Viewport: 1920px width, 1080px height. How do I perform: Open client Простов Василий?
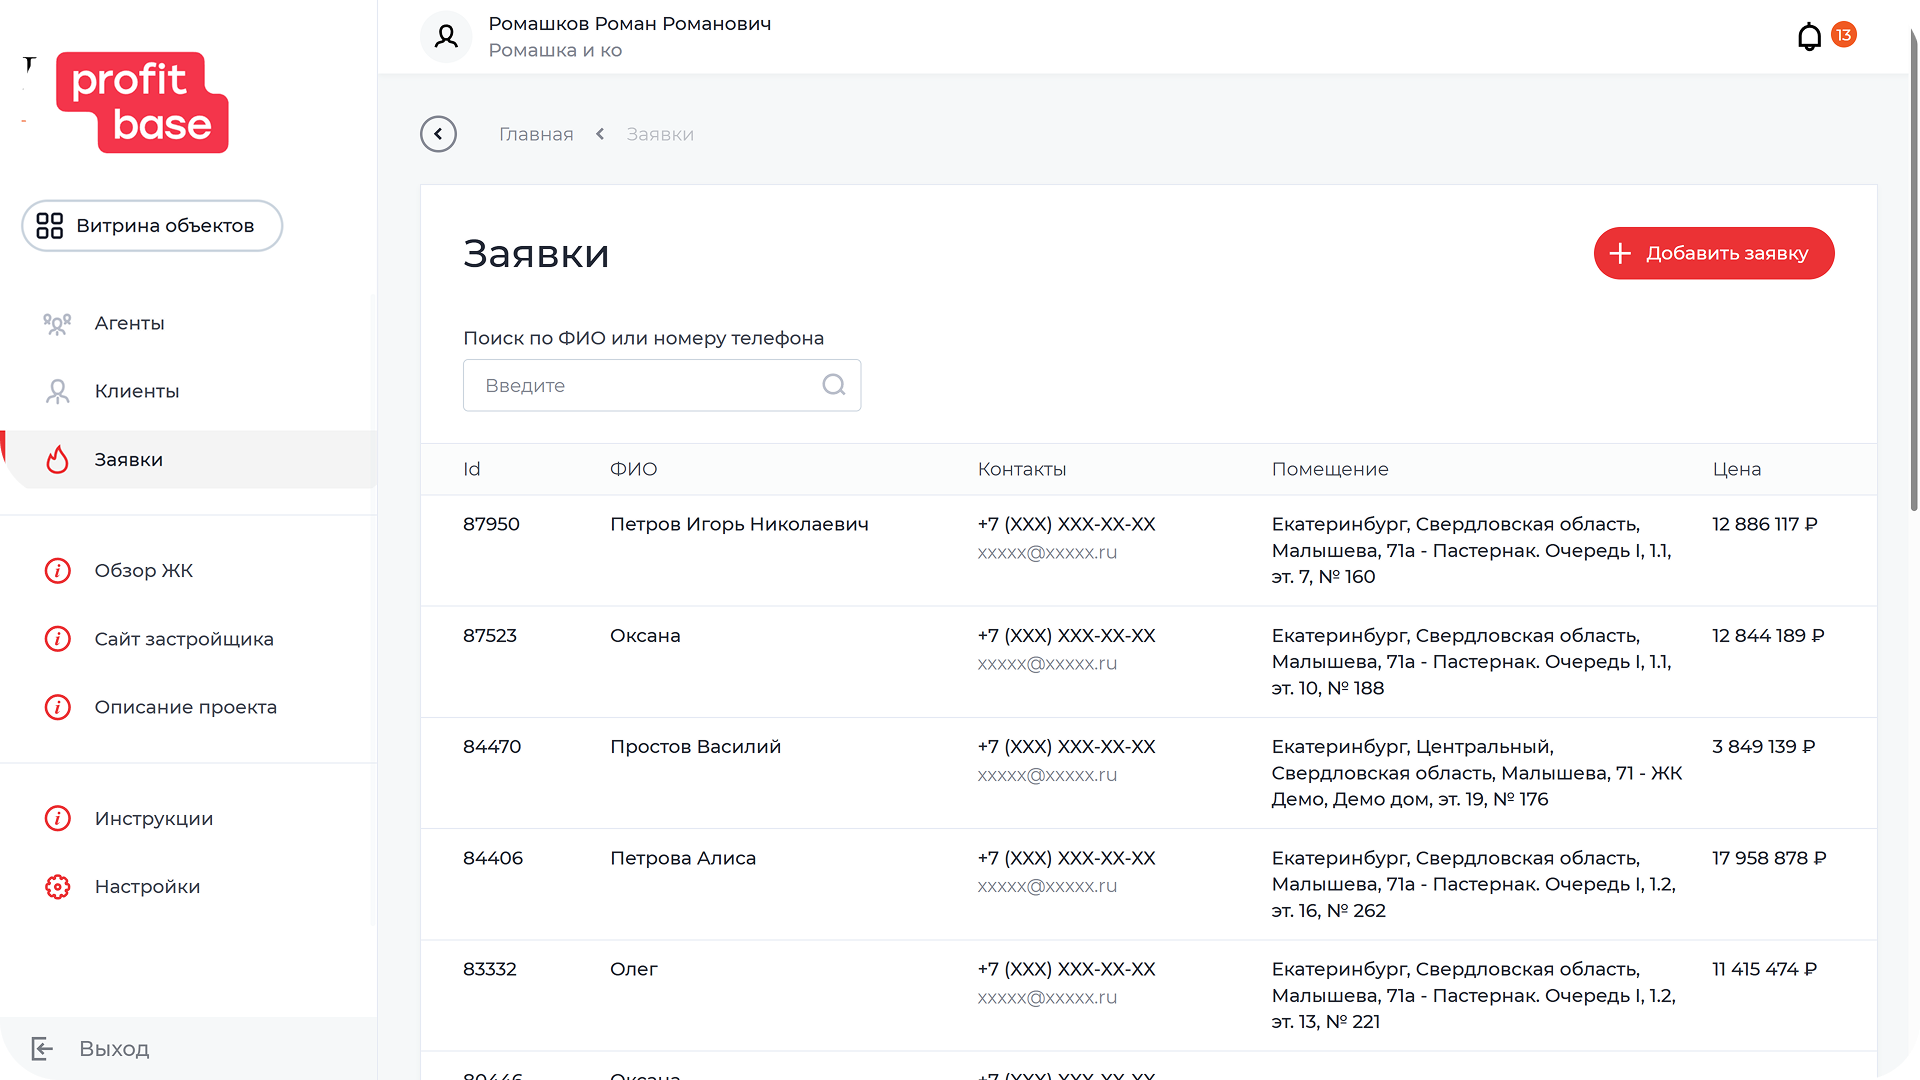tap(695, 746)
